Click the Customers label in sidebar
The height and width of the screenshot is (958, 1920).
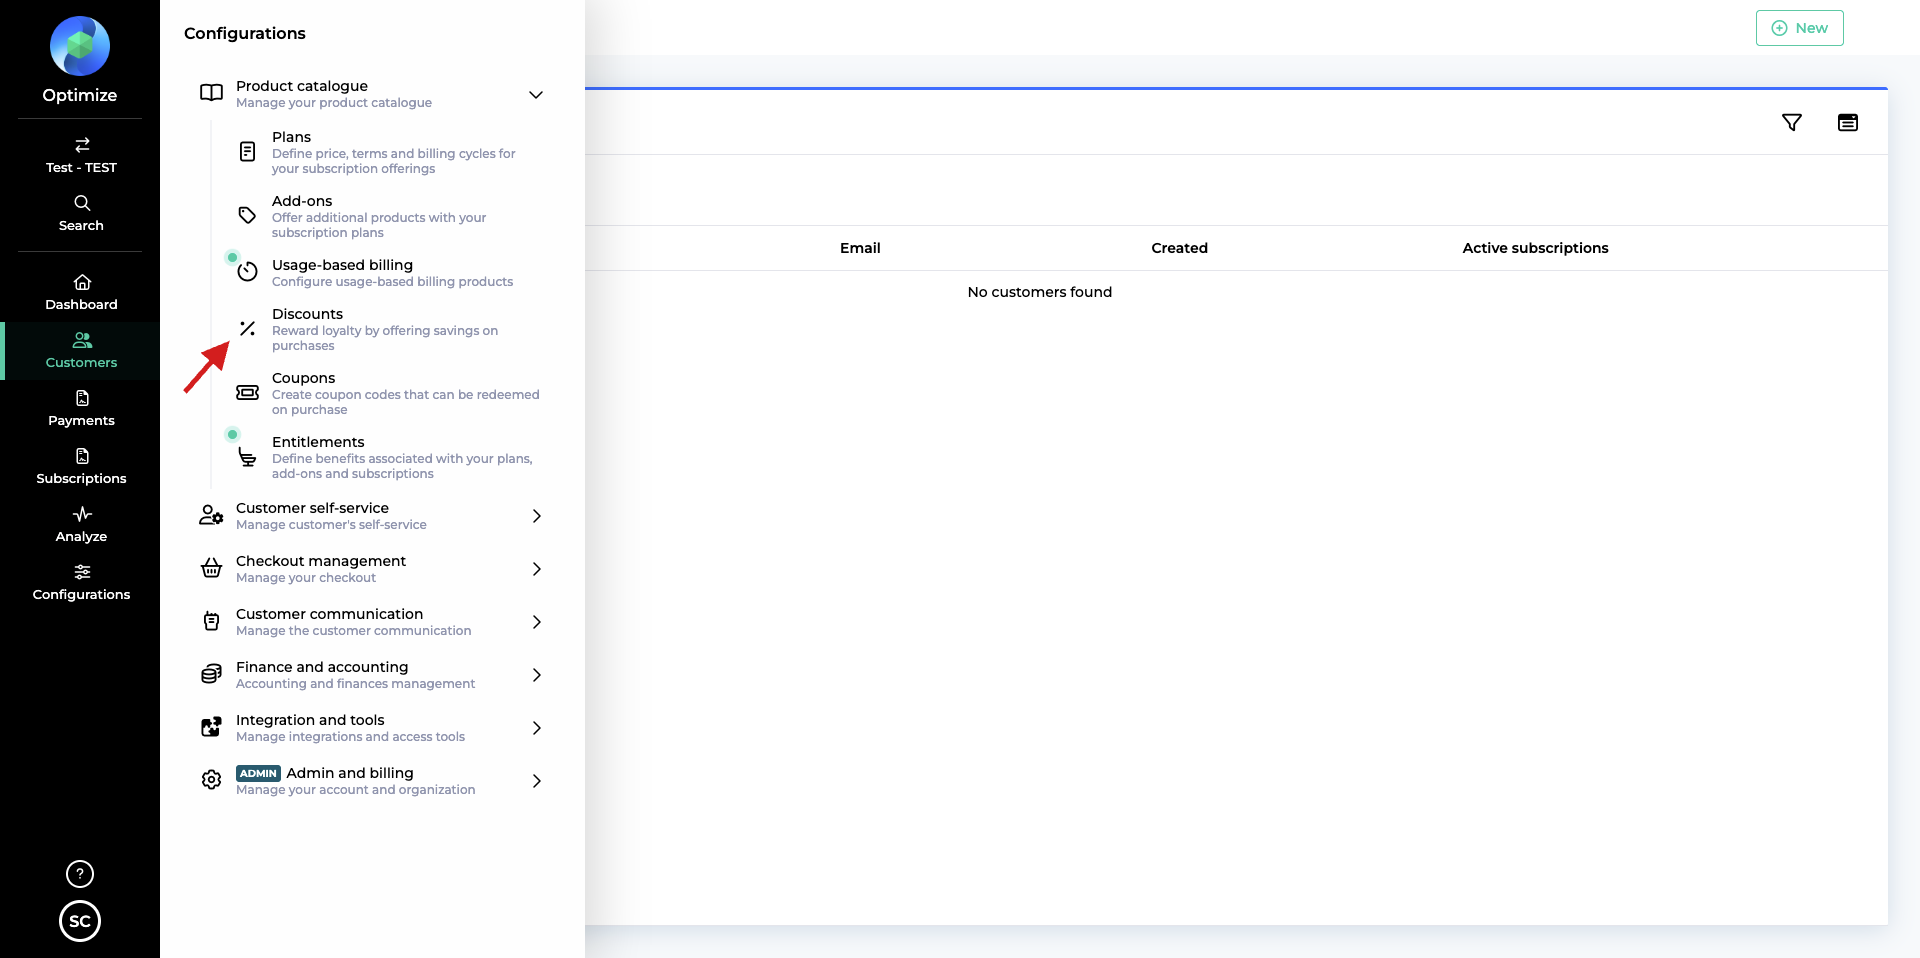(82, 363)
